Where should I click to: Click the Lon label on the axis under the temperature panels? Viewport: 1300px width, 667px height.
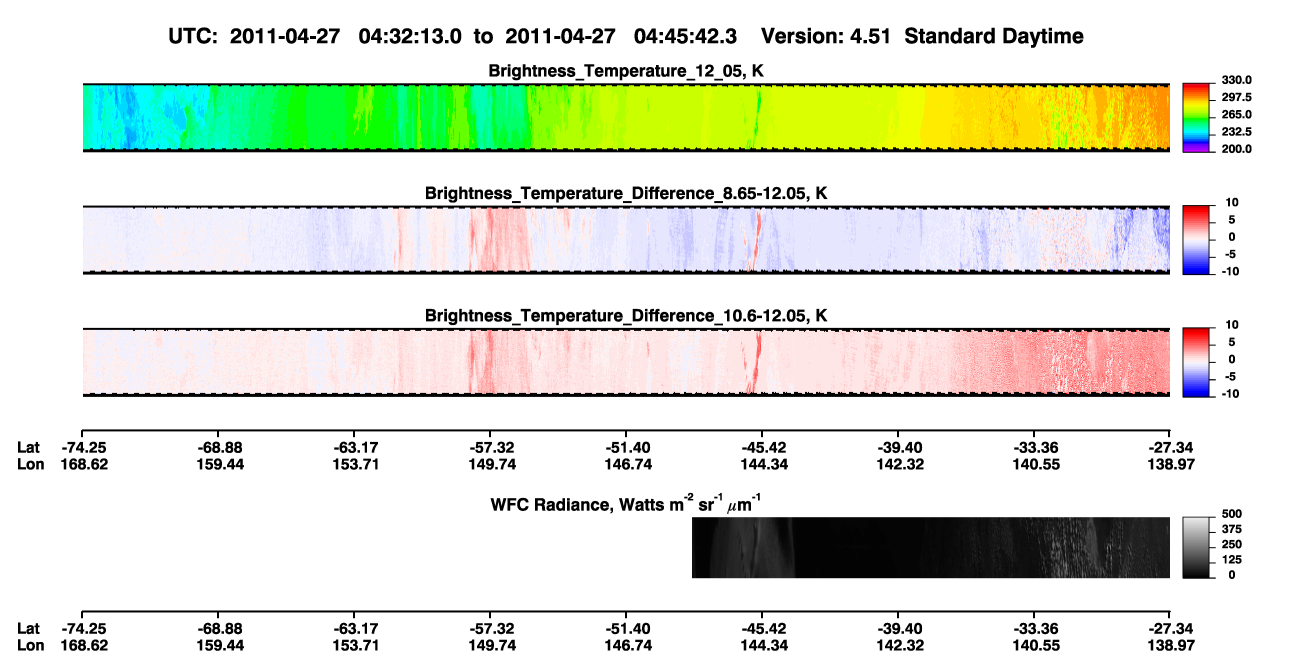click(x=30, y=464)
